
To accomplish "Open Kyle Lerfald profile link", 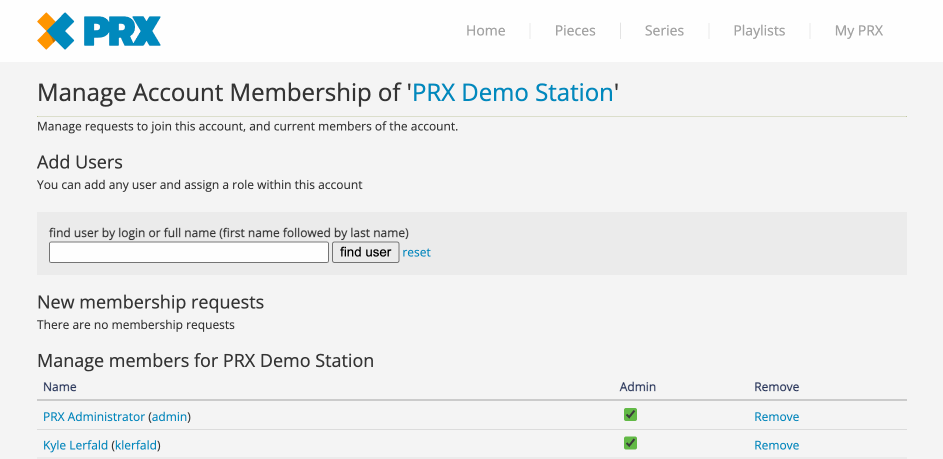I will (76, 446).
